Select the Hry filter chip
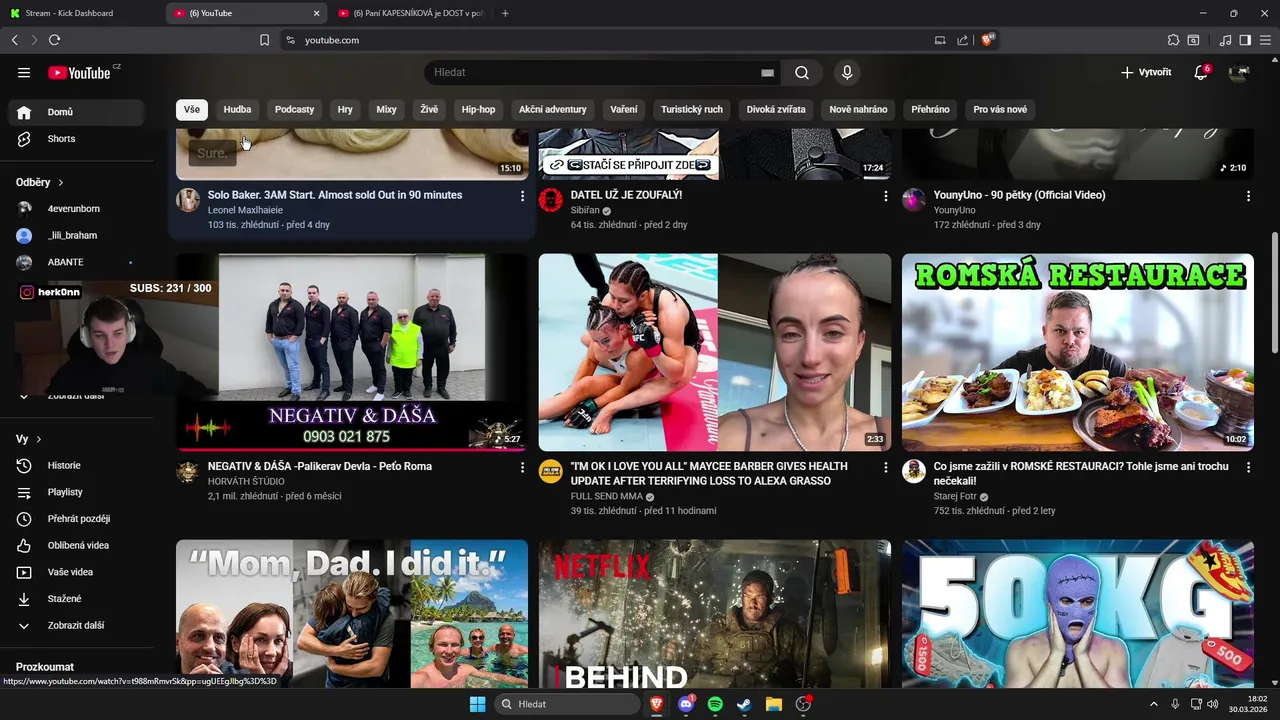 click(x=345, y=110)
